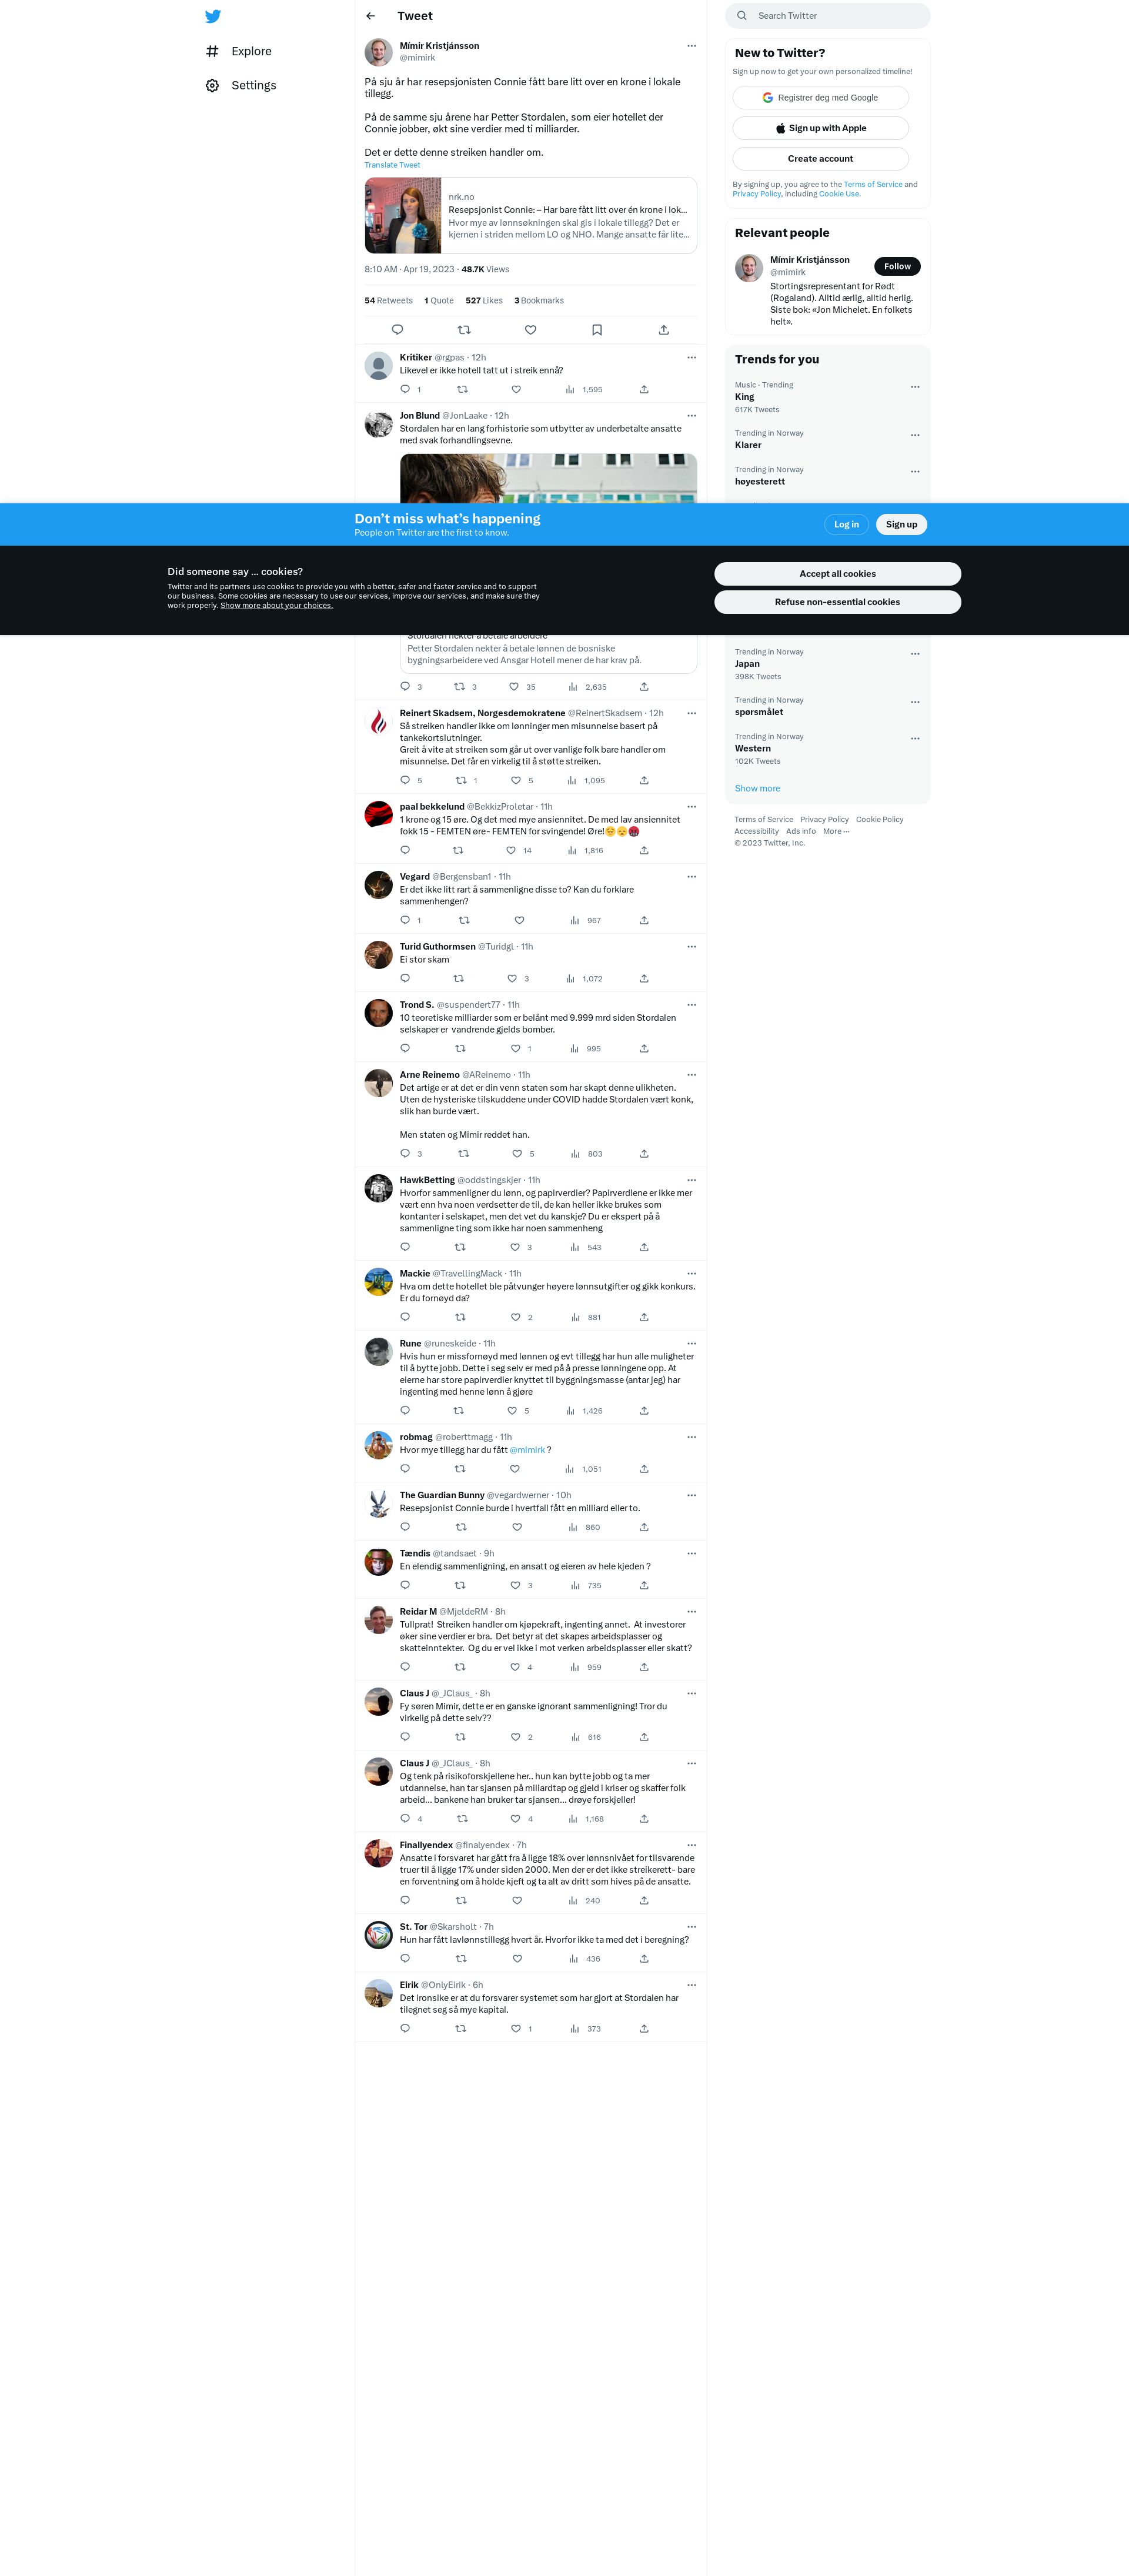Open more options for King trend
This screenshot has height=2576, width=1129.
click(x=915, y=387)
